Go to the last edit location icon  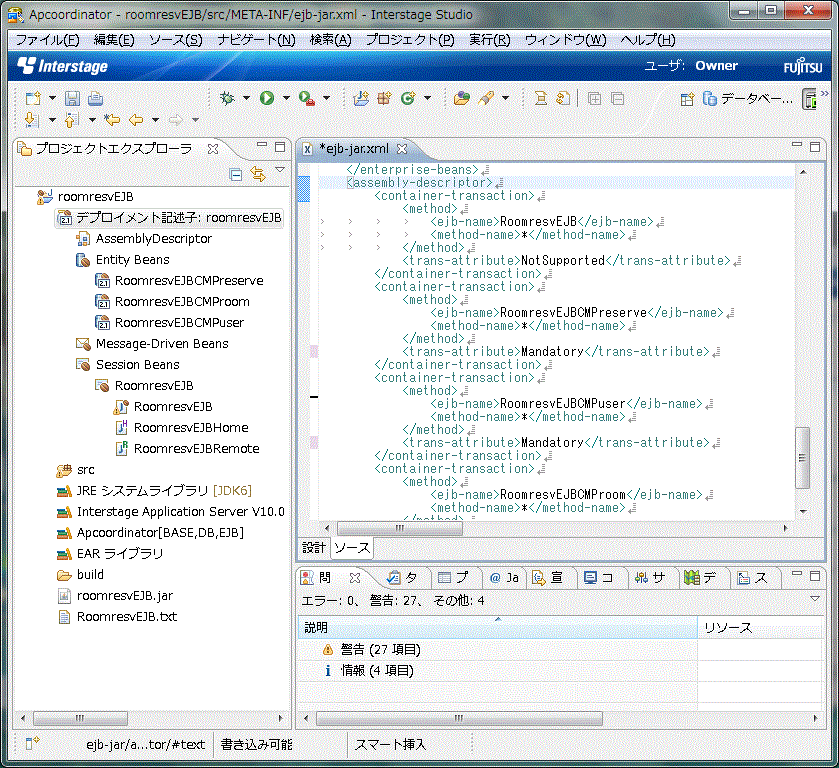click(112, 120)
